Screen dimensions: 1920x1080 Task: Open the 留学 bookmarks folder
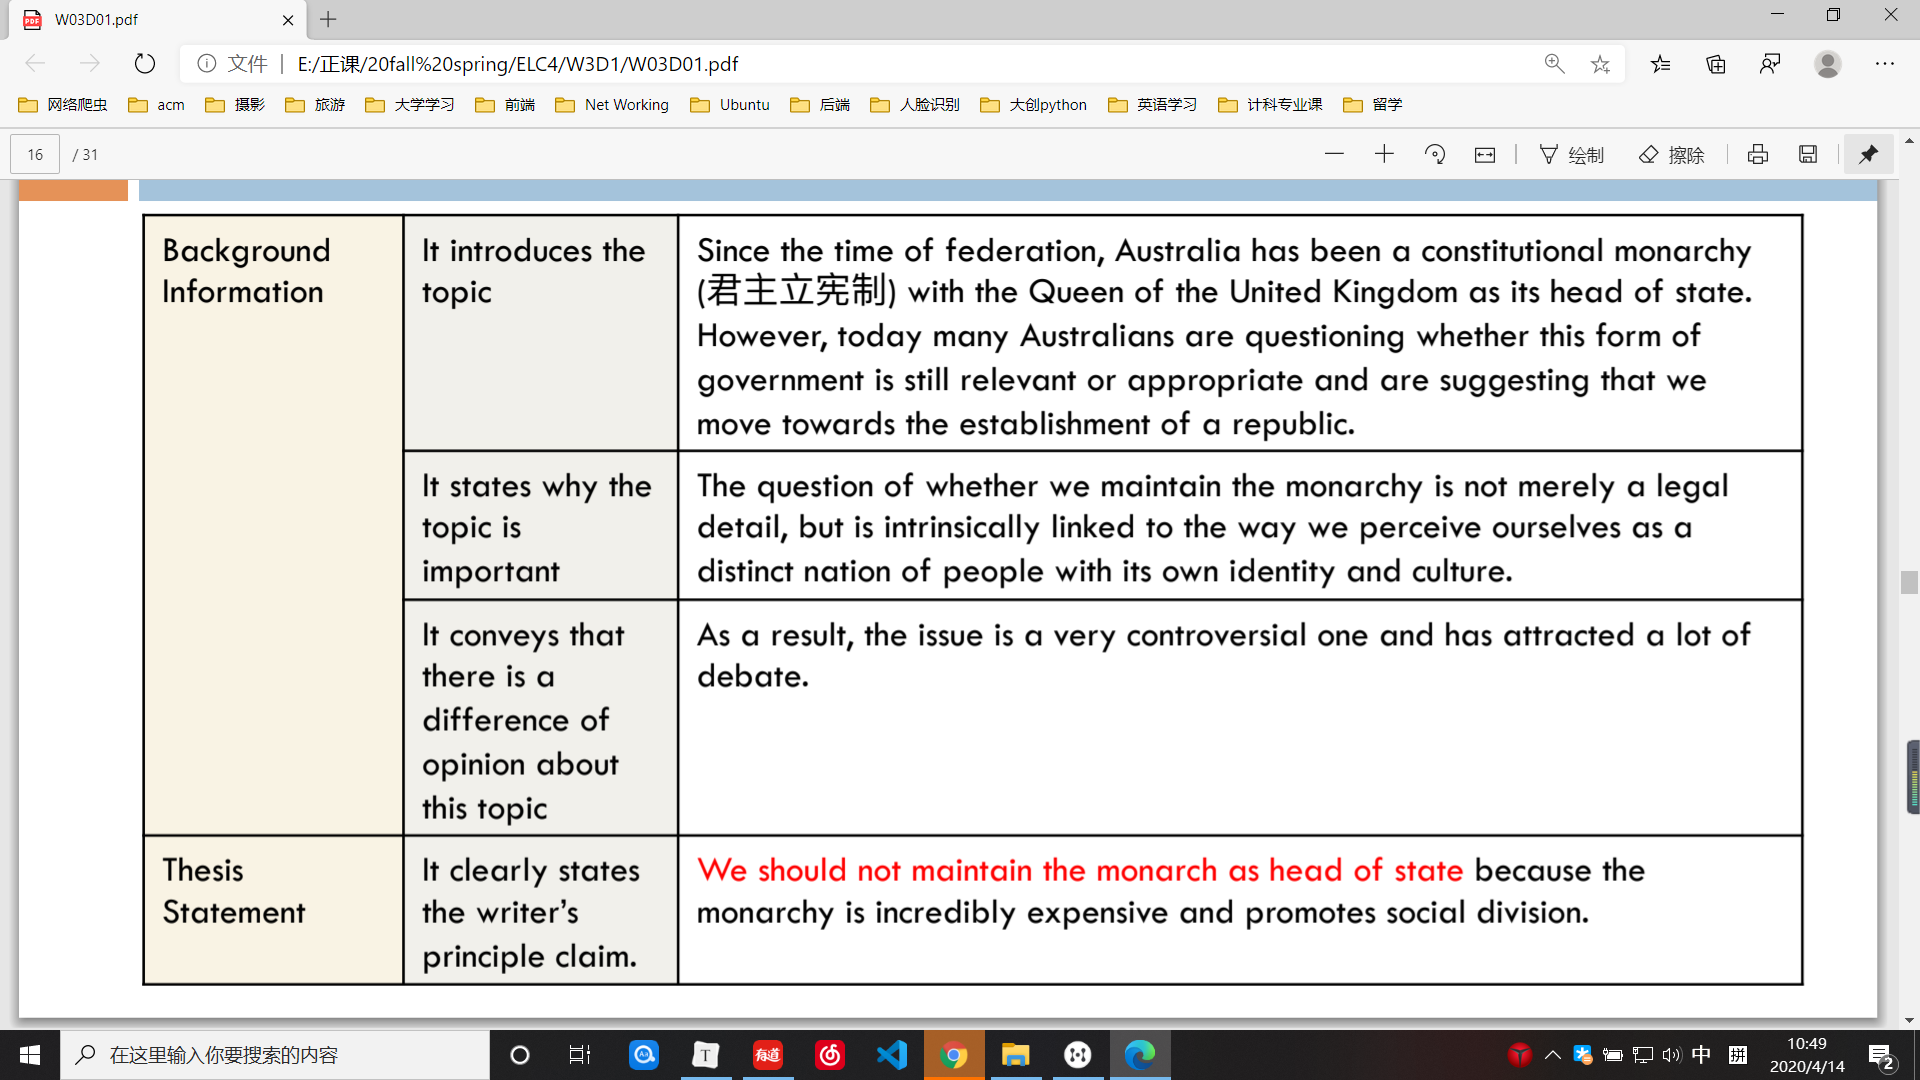pyautogui.click(x=1373, y=105)
